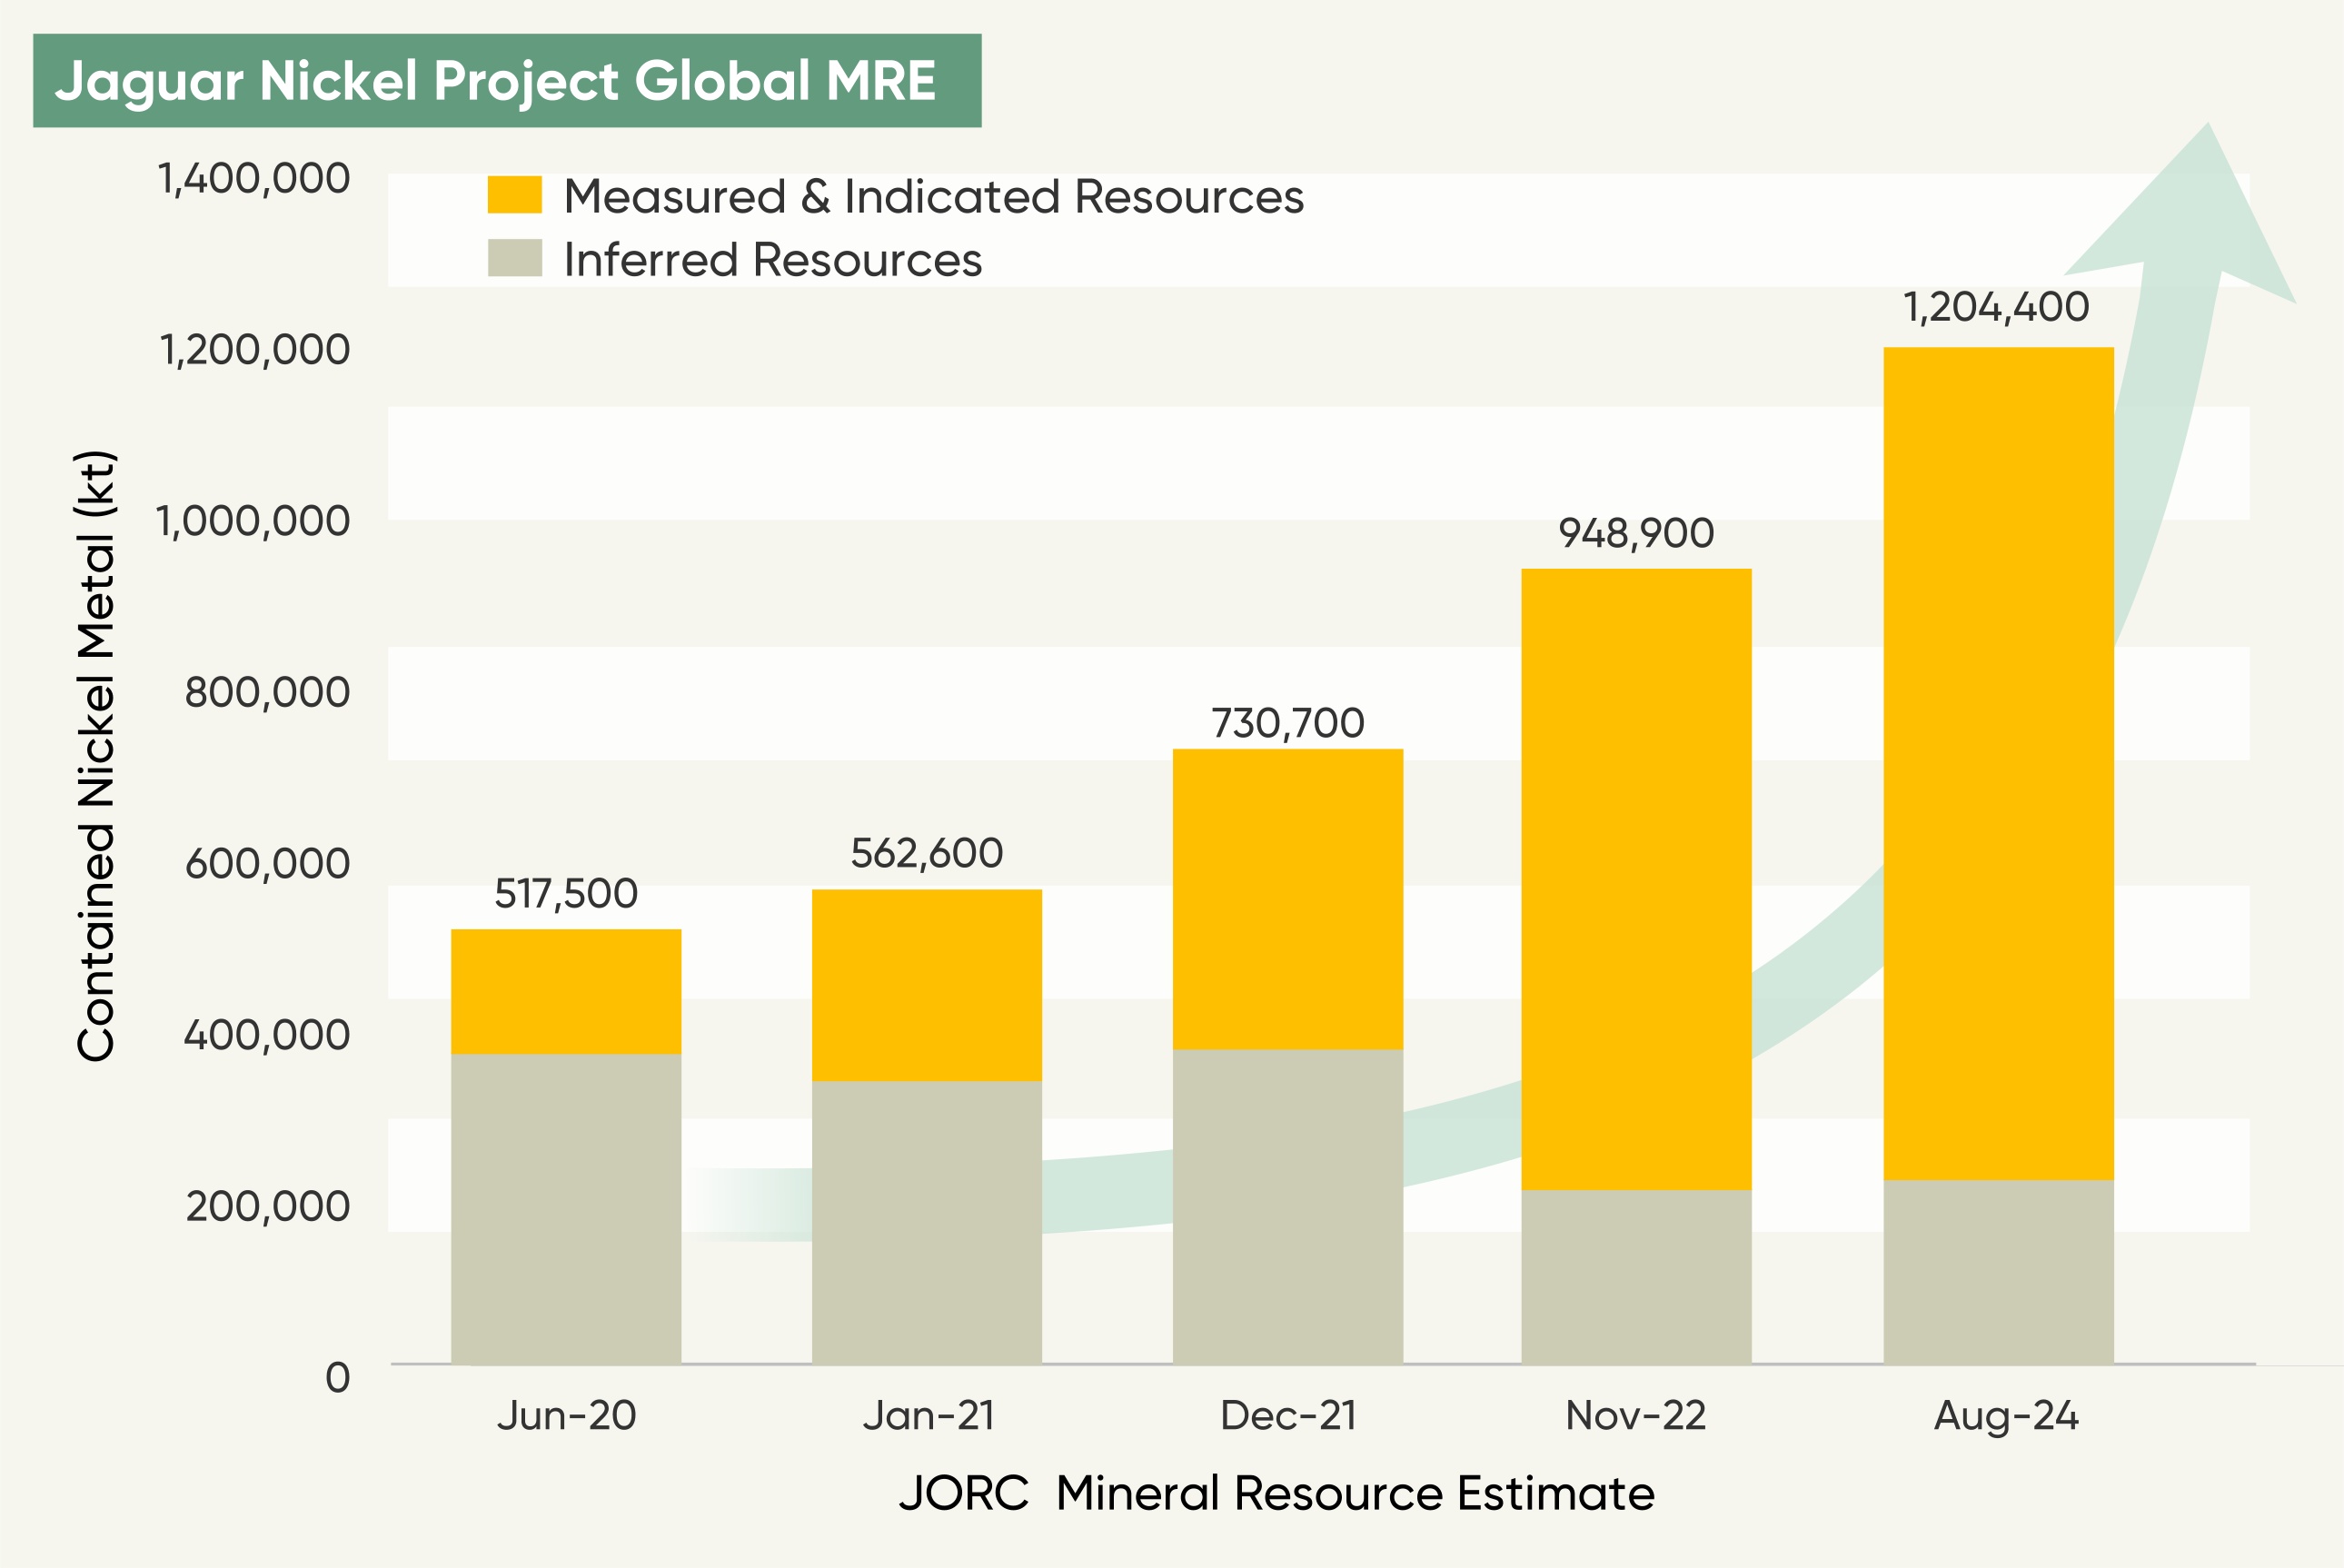Click the yellow segment of the Nov-22 bar

point(1636,880)
